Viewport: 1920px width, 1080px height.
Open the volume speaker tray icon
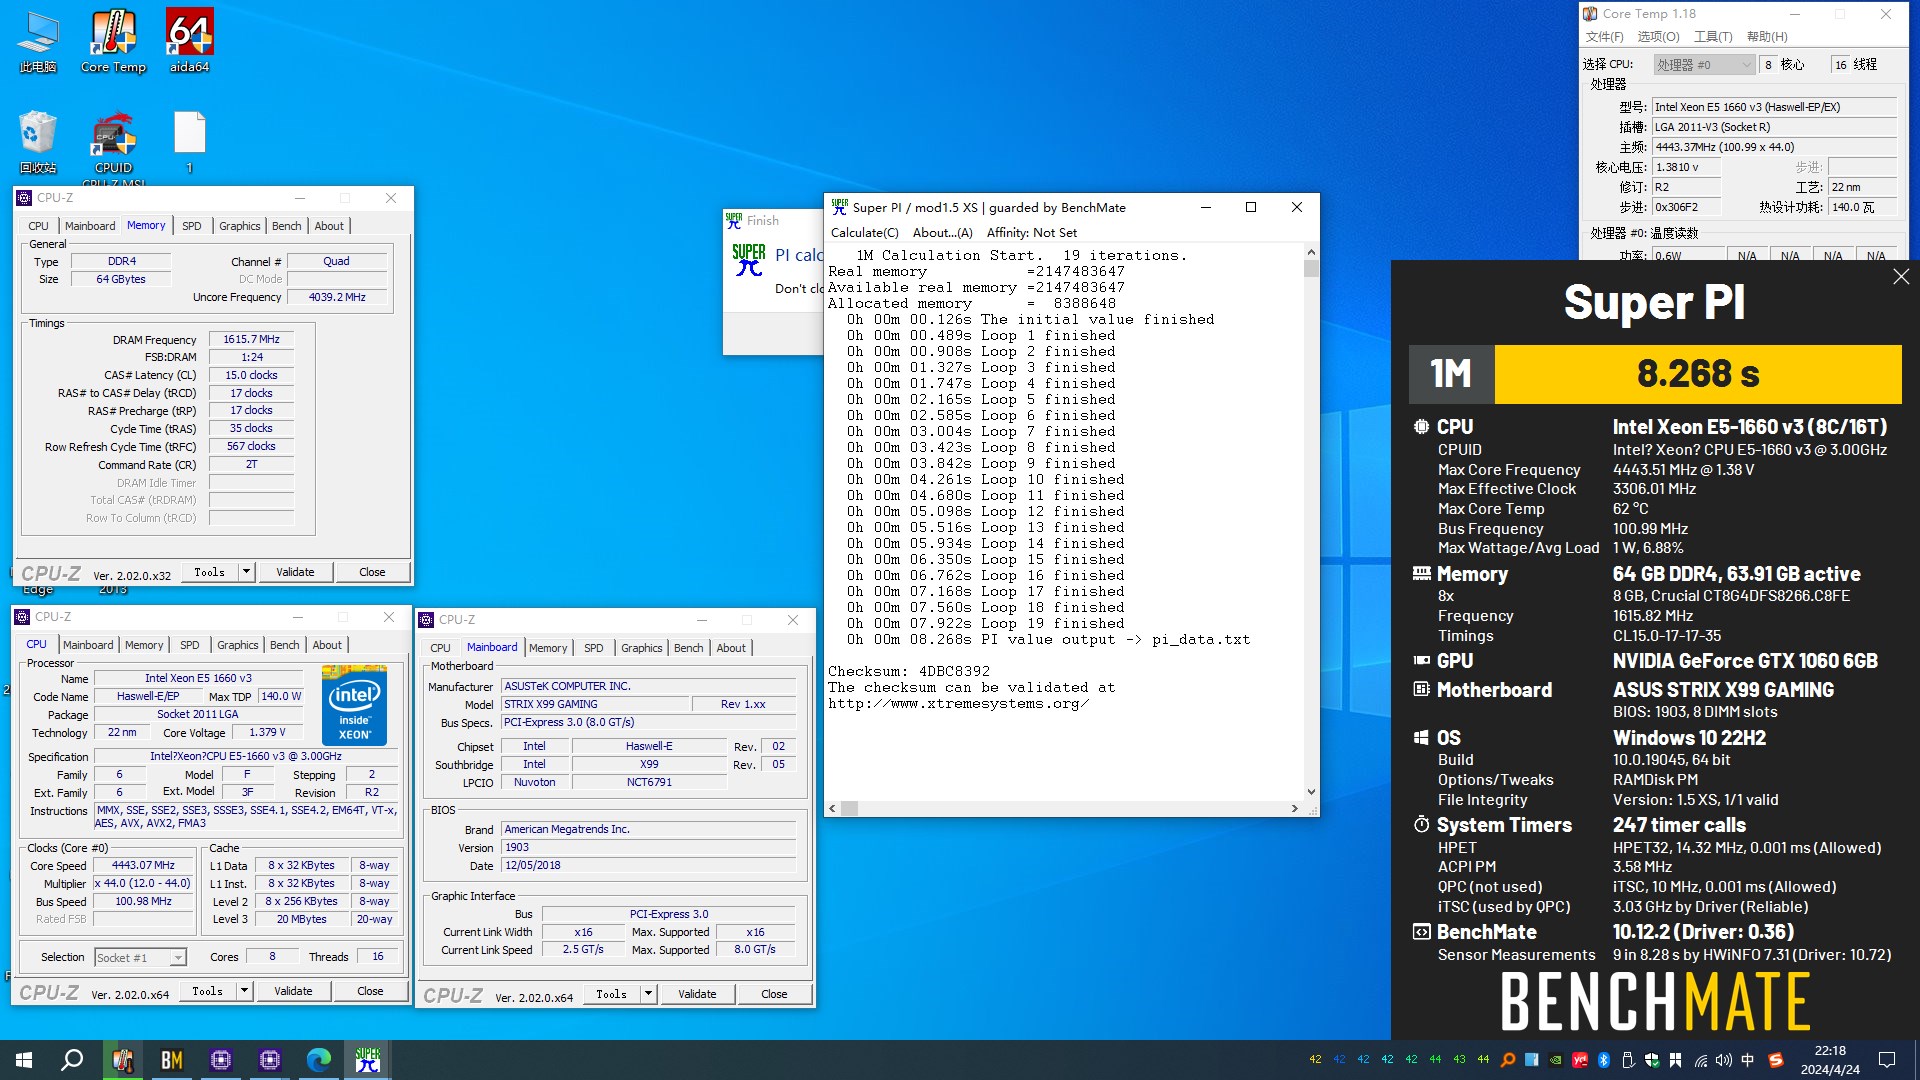[1724, 1060]
